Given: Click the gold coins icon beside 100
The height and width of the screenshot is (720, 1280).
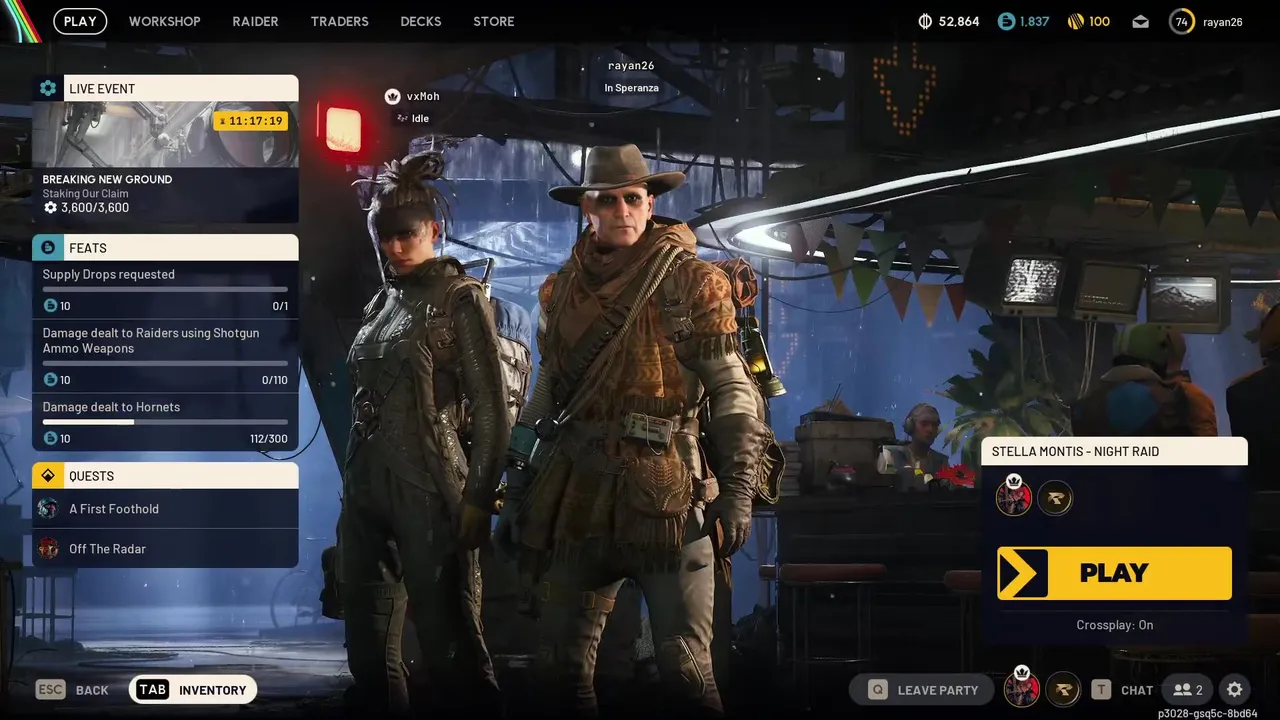Looking at the screenshot, I should click(1076, 21).
